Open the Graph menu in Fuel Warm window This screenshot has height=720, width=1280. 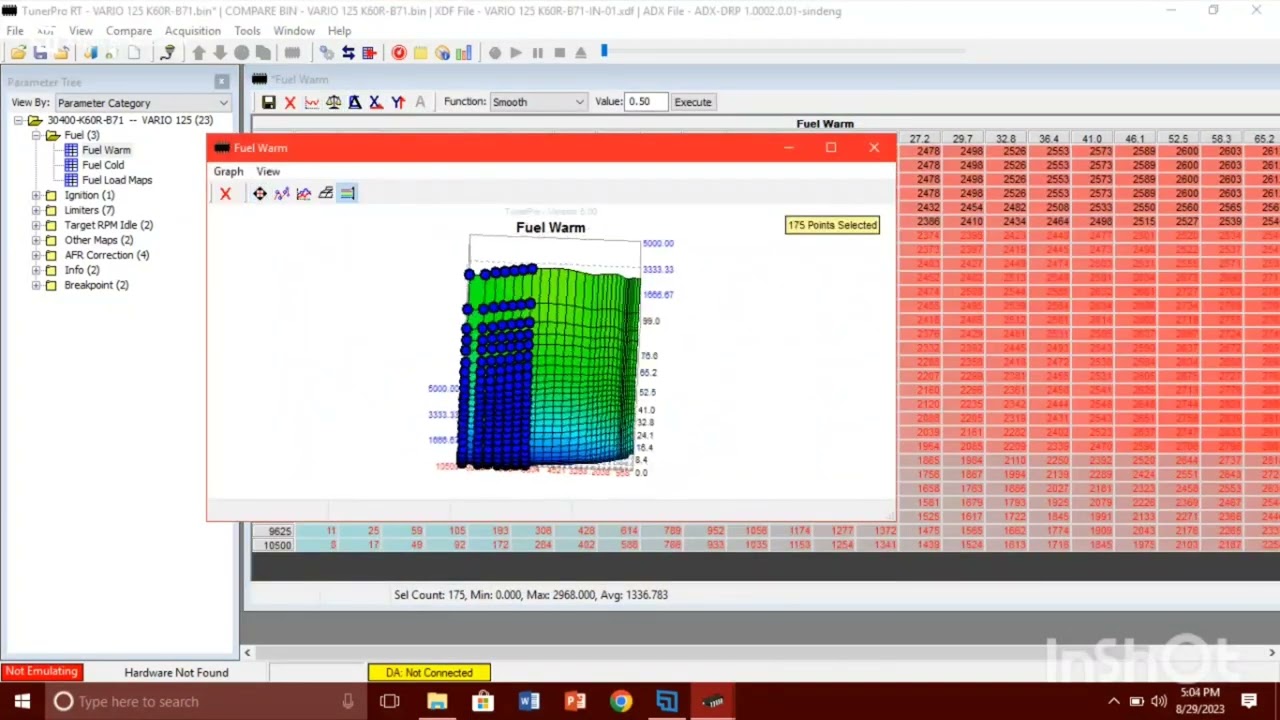tap(228, 171)
